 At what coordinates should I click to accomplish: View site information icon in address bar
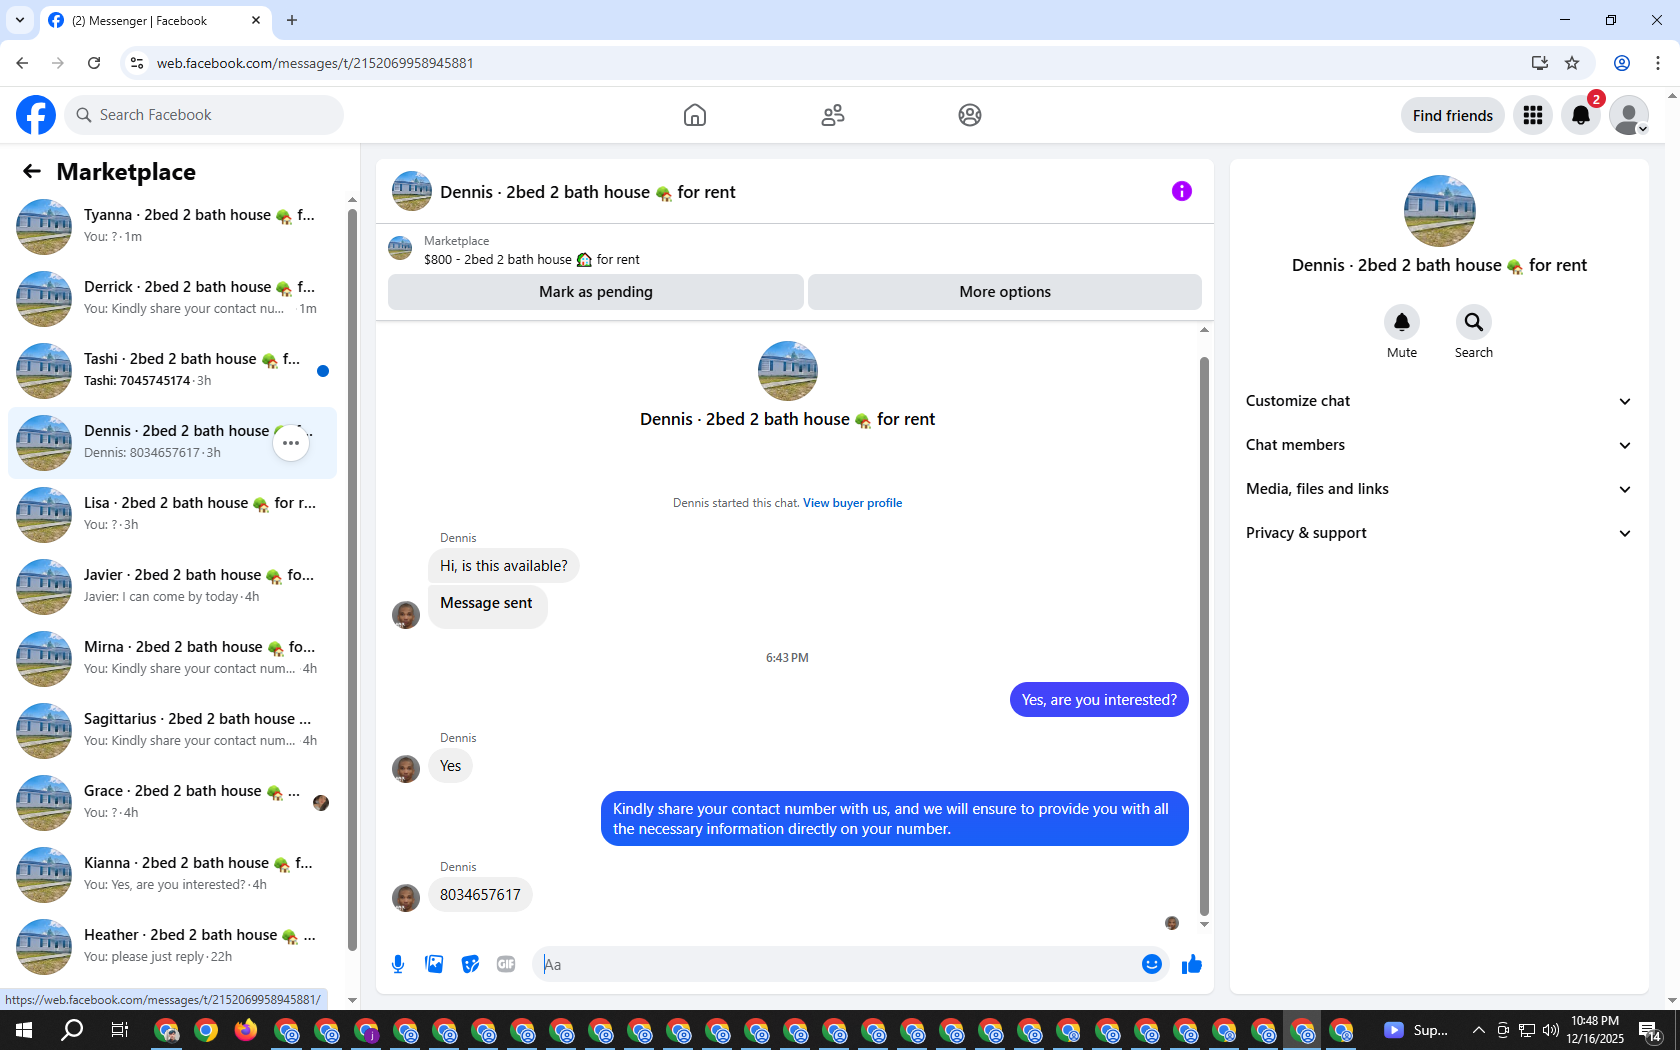tap(137, 63)
